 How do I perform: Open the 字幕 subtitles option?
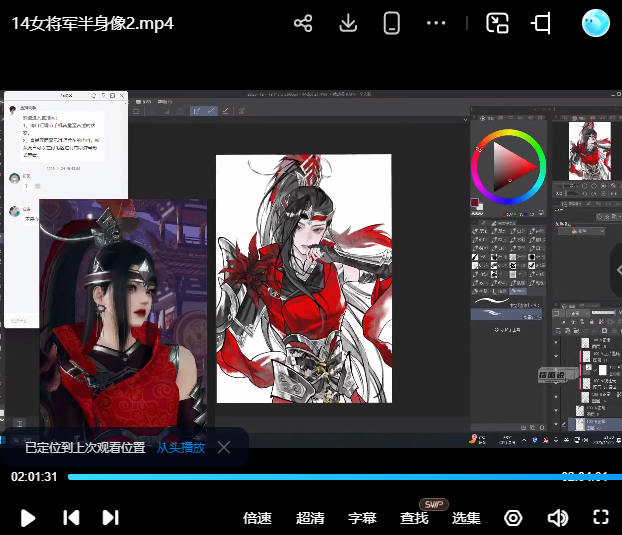pos(362,518)
